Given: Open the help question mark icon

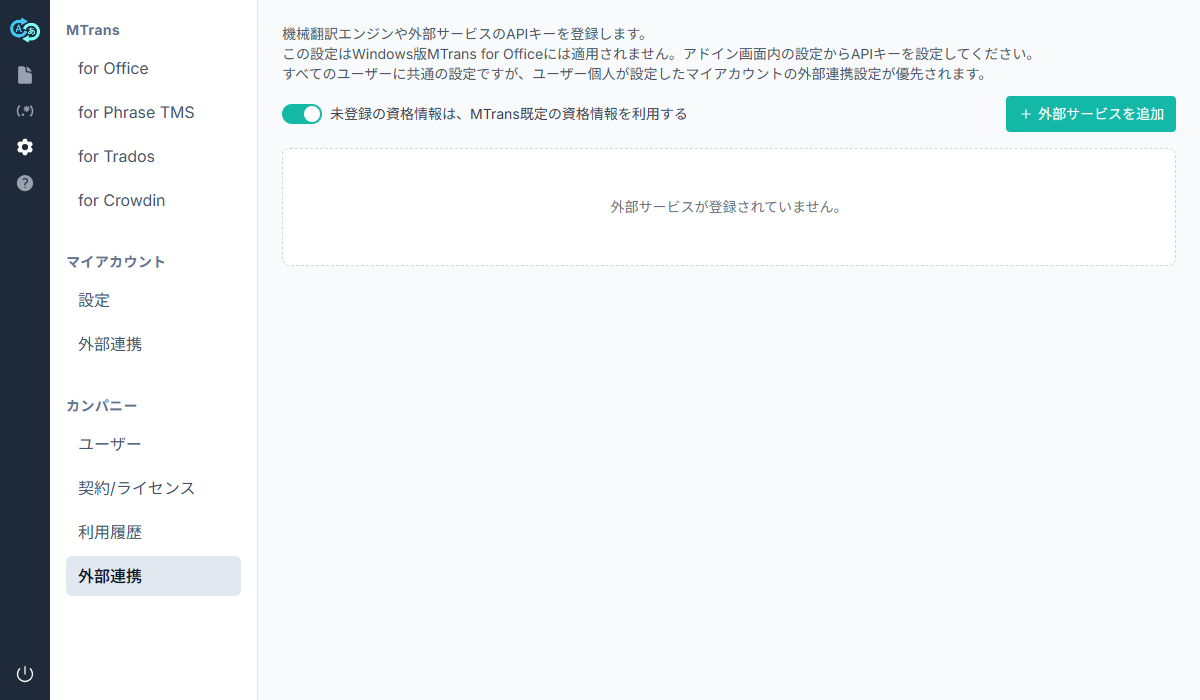Looking at the screenshot, I should 25,183.
